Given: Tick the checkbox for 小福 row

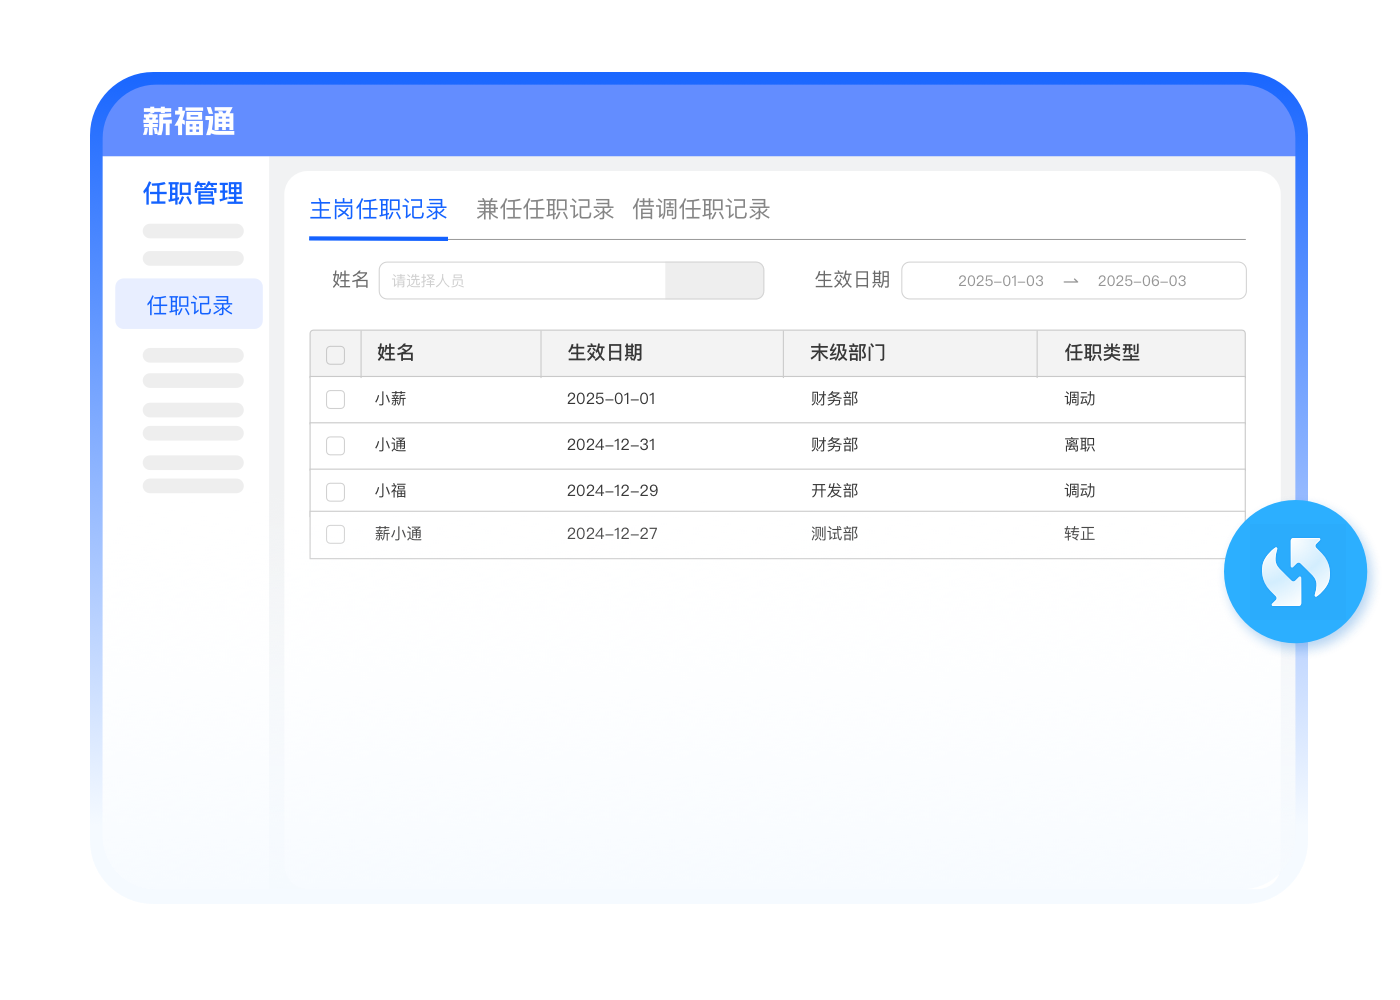Looking at the screenshot, I should tap(336, 491).
